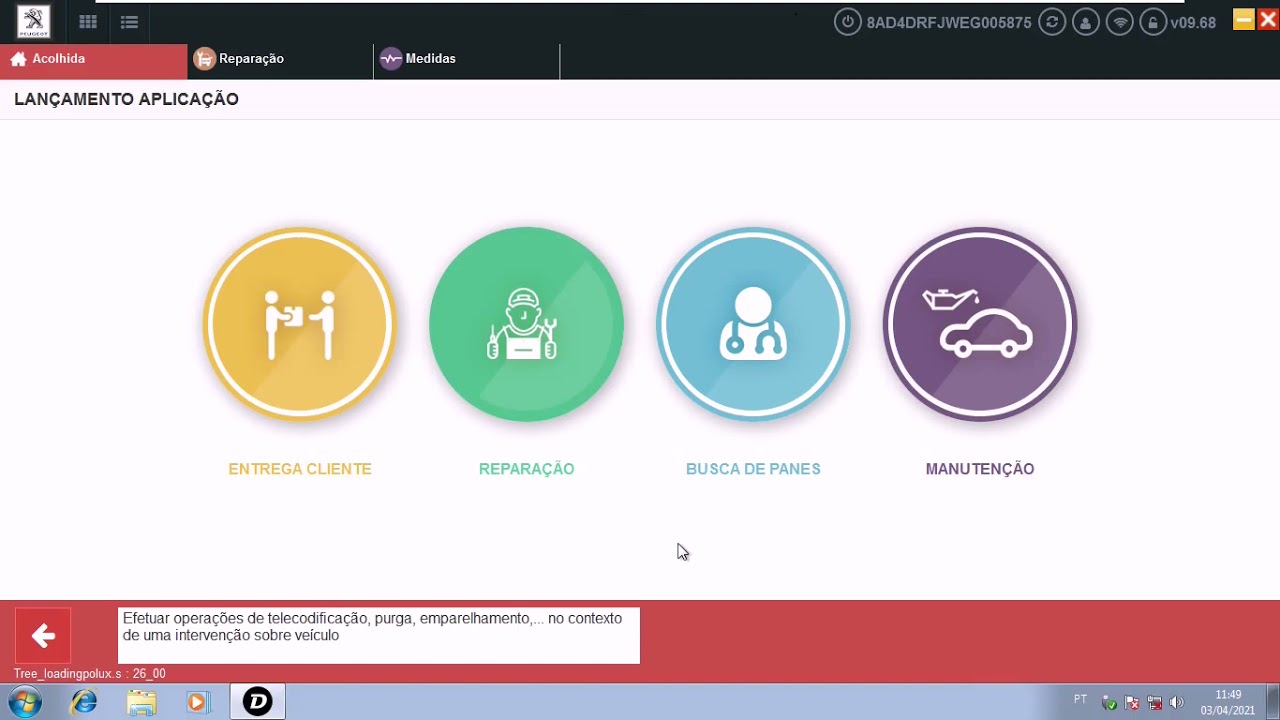The image size is (1280, 720).
Task: Click the network tray icon
Action: 1155,702
